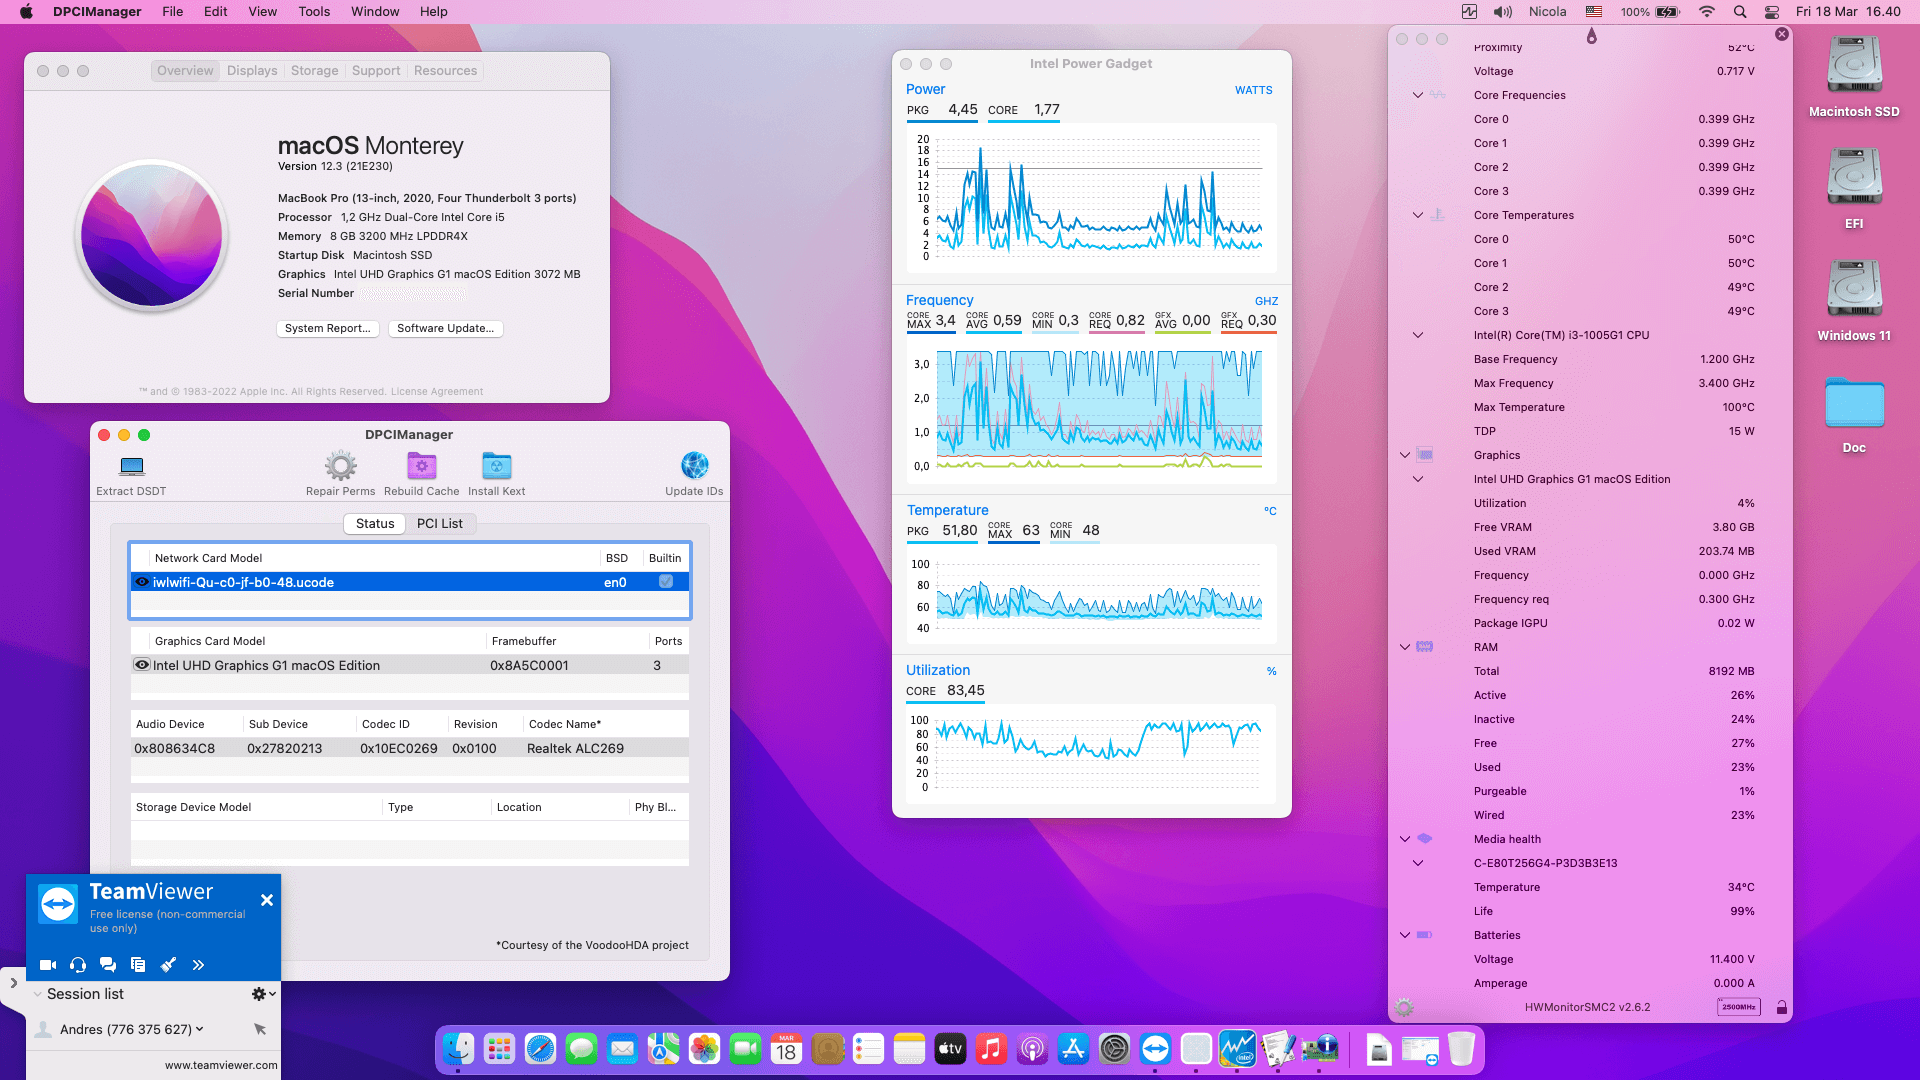The width and height of the screenshot is (1920, 1080).
Task: Click the Update IDs globe icon
Action: (695, 466)
